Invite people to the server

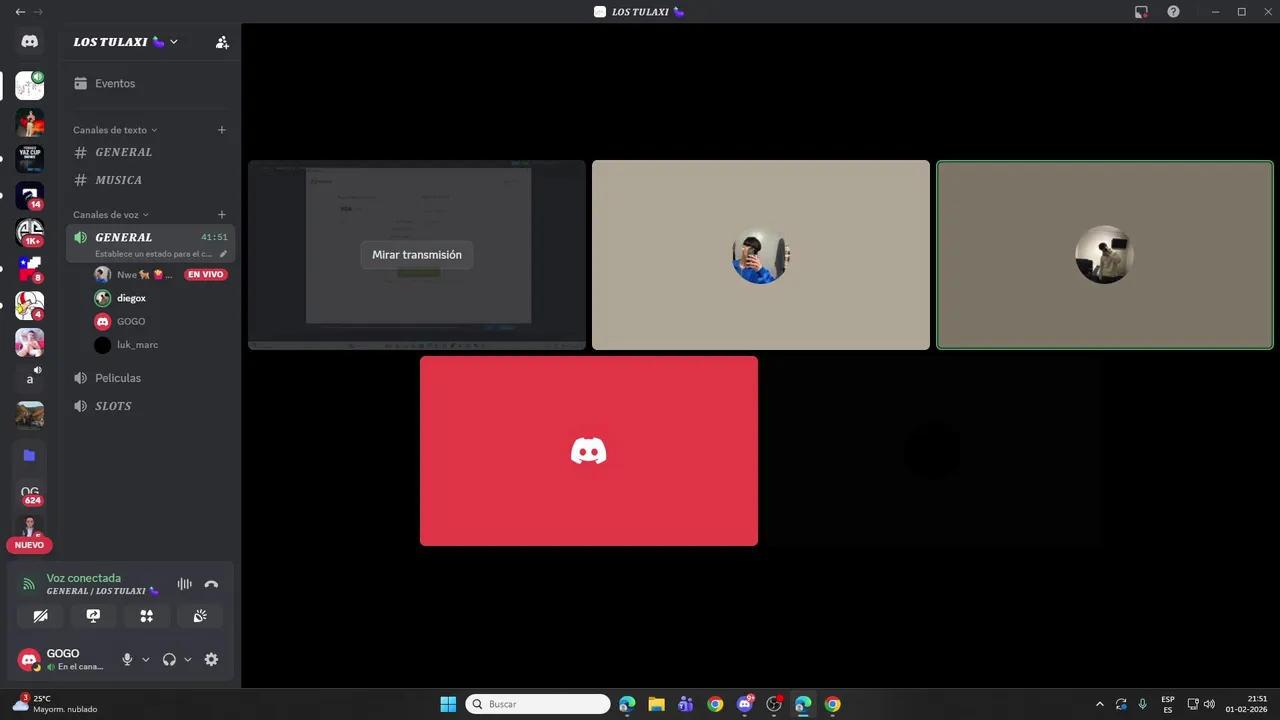click(222, 42)
